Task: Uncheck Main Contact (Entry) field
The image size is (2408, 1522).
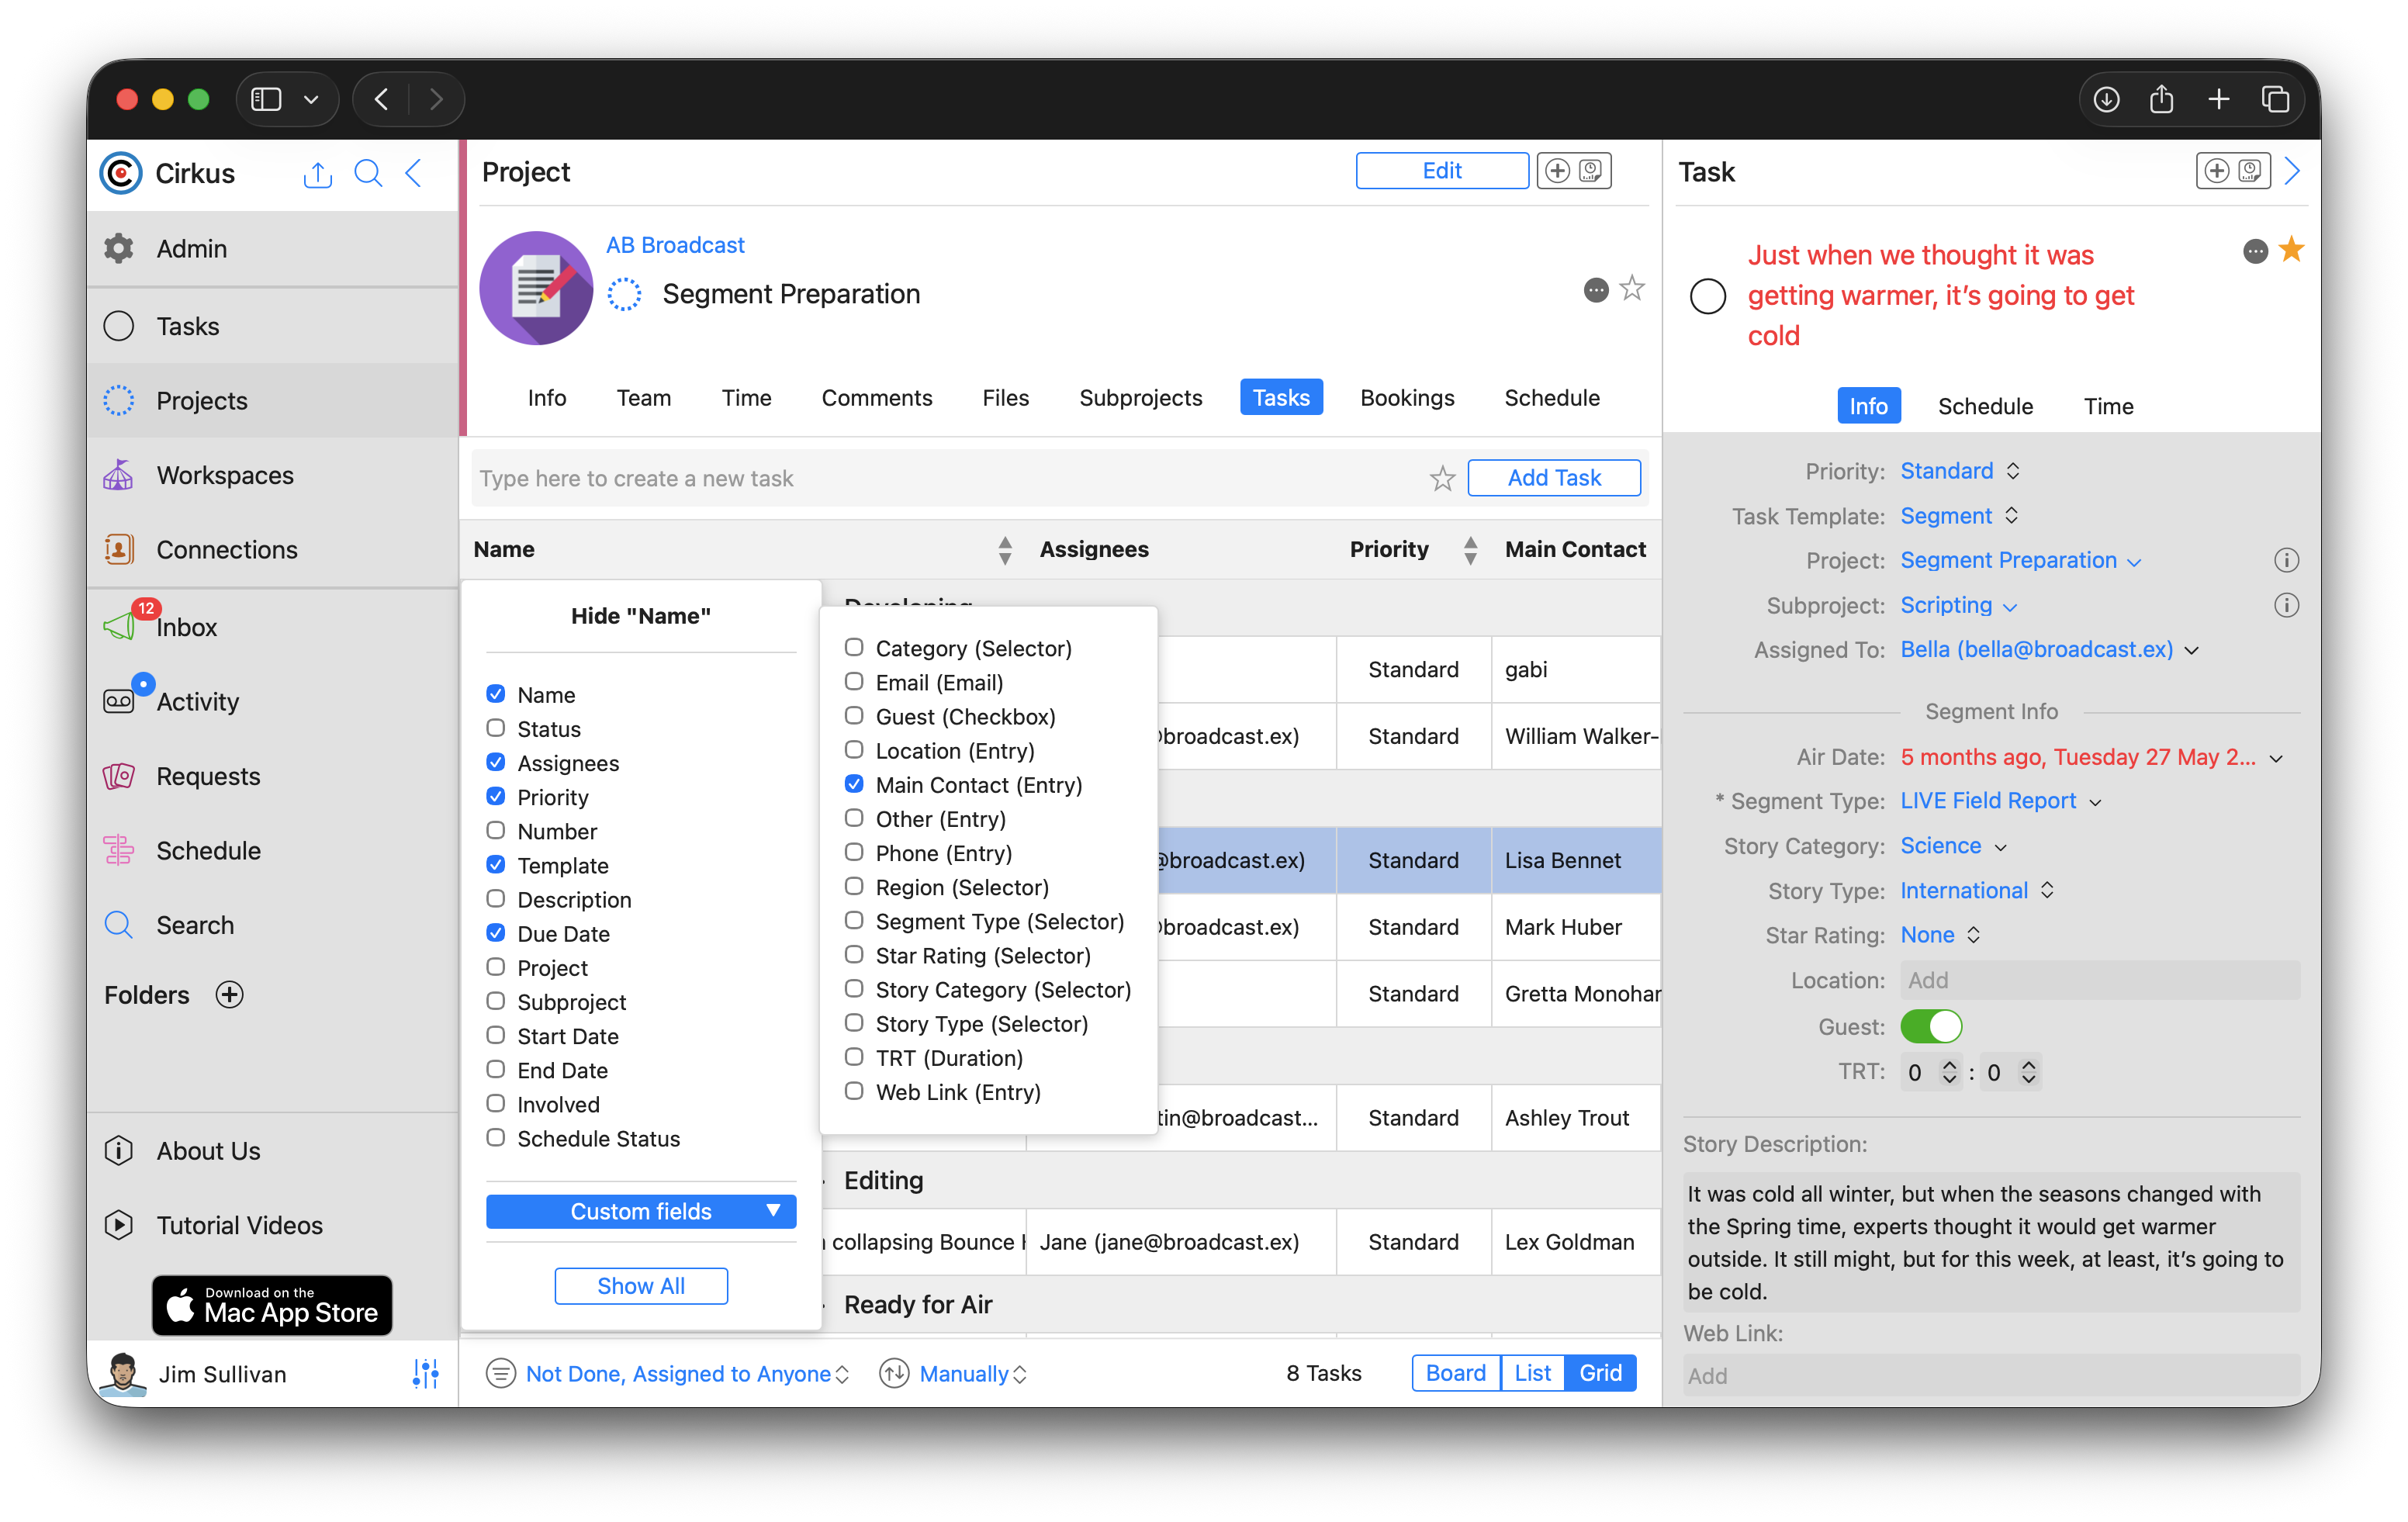Action: tap(854, 784)
